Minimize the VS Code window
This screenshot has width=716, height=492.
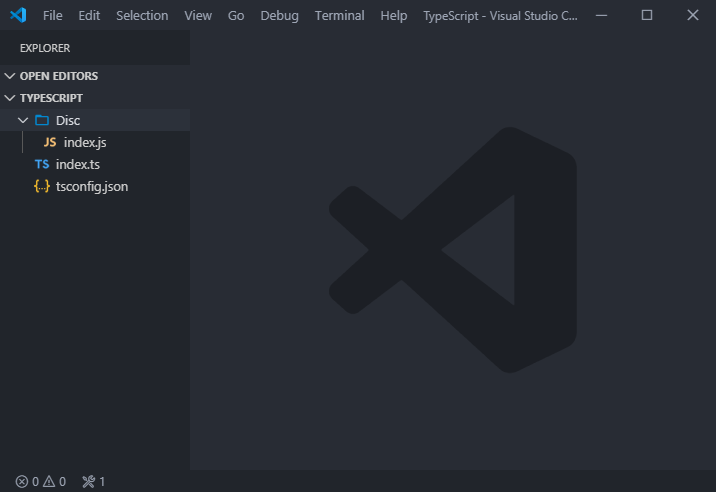pos(602,15)
